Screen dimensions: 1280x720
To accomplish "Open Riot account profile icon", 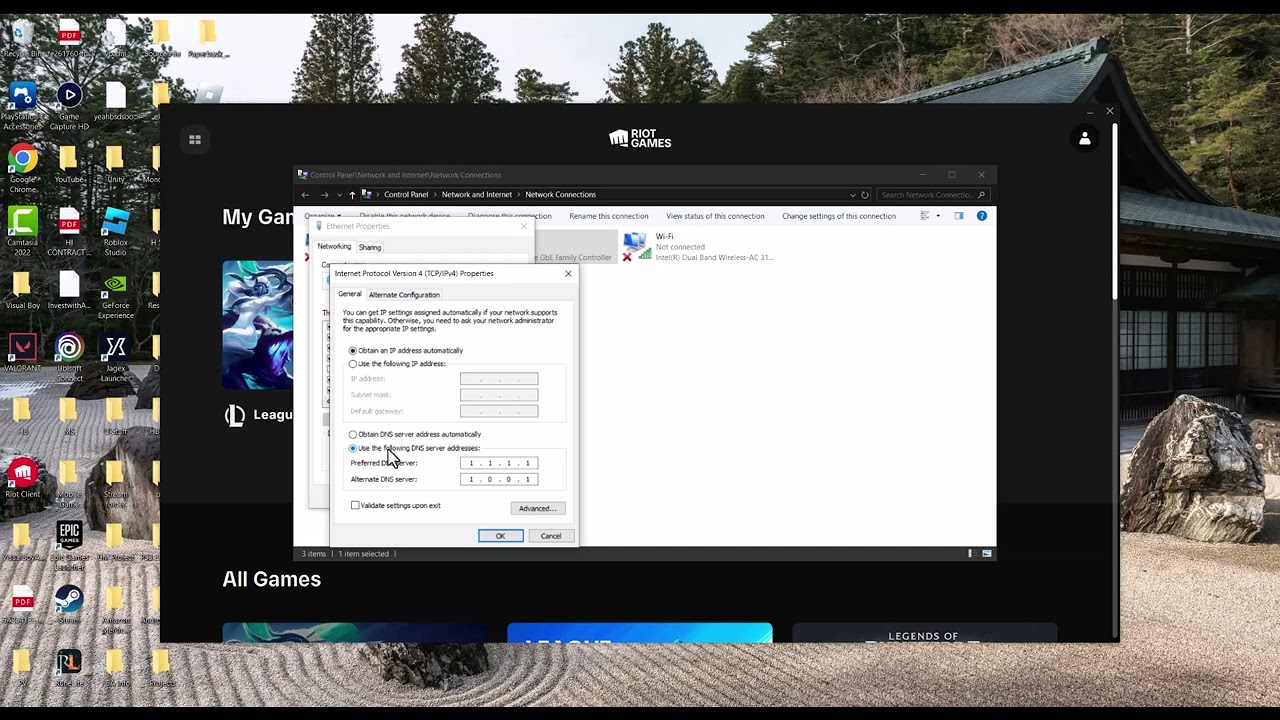I will click(1085, 139).
